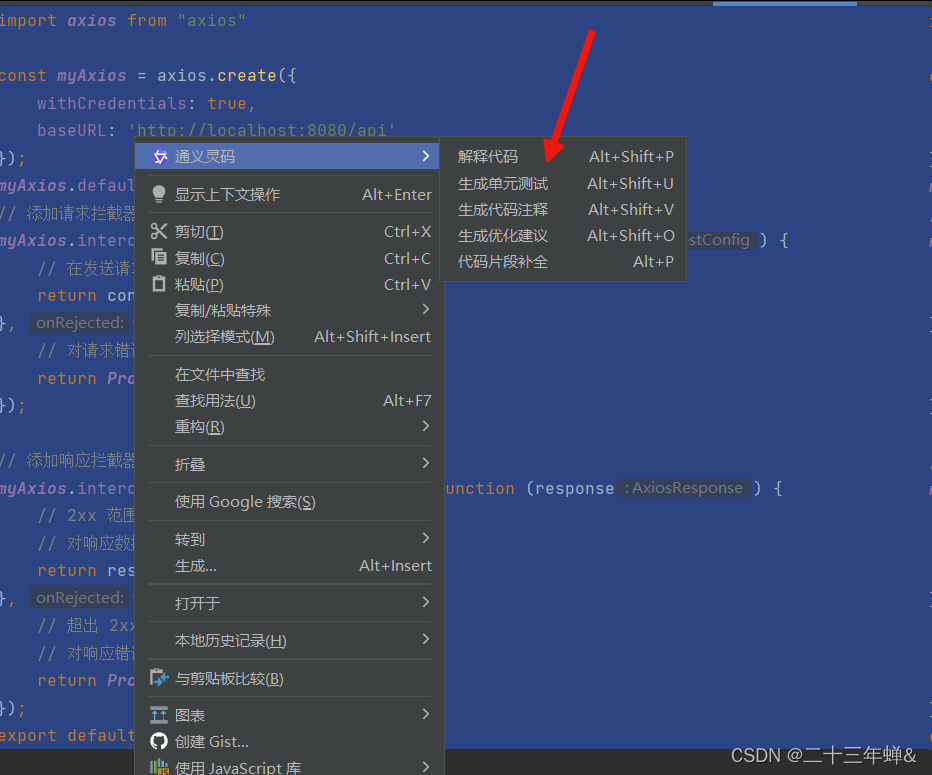
Task: Expand arrow next to 本地历史记录(H)
Action: pyautogui.click(x=426, y=639)
